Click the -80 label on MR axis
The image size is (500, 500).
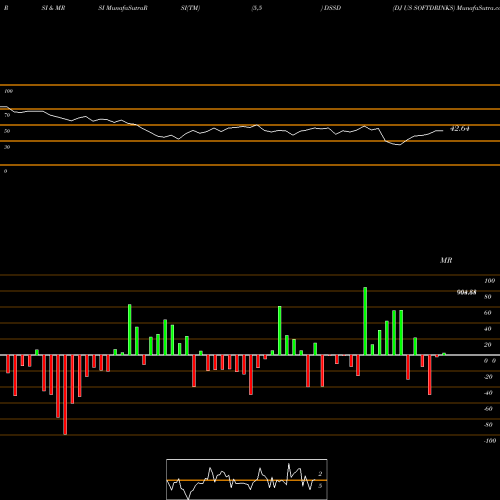point(488,425)
